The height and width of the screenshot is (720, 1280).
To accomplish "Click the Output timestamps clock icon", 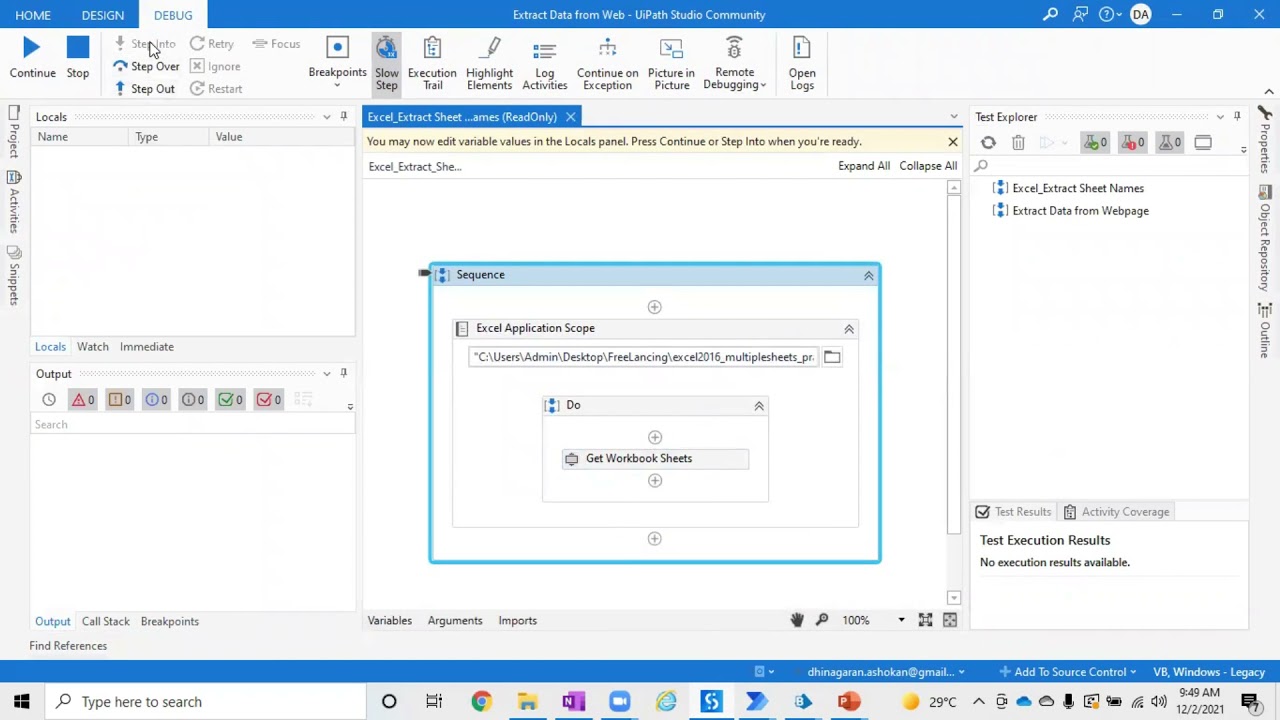I will click(x=48, y=400).
